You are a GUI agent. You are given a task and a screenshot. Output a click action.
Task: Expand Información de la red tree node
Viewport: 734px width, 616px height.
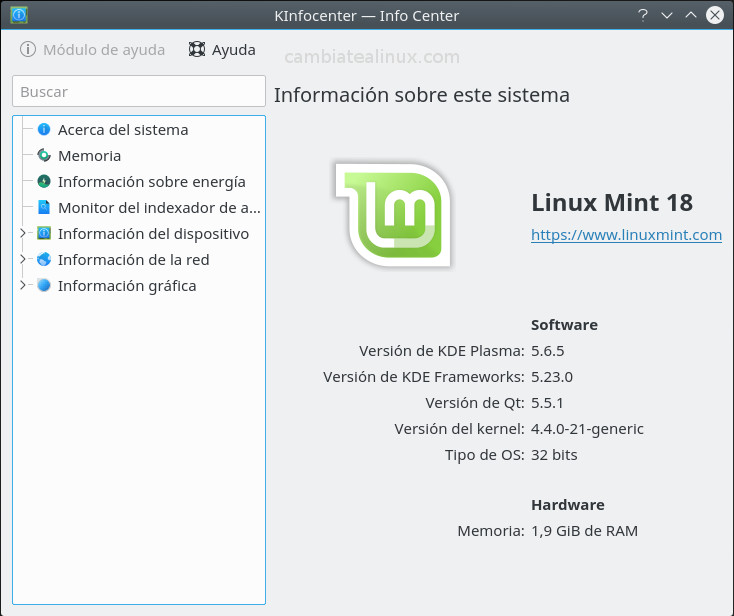coord(22,259)
